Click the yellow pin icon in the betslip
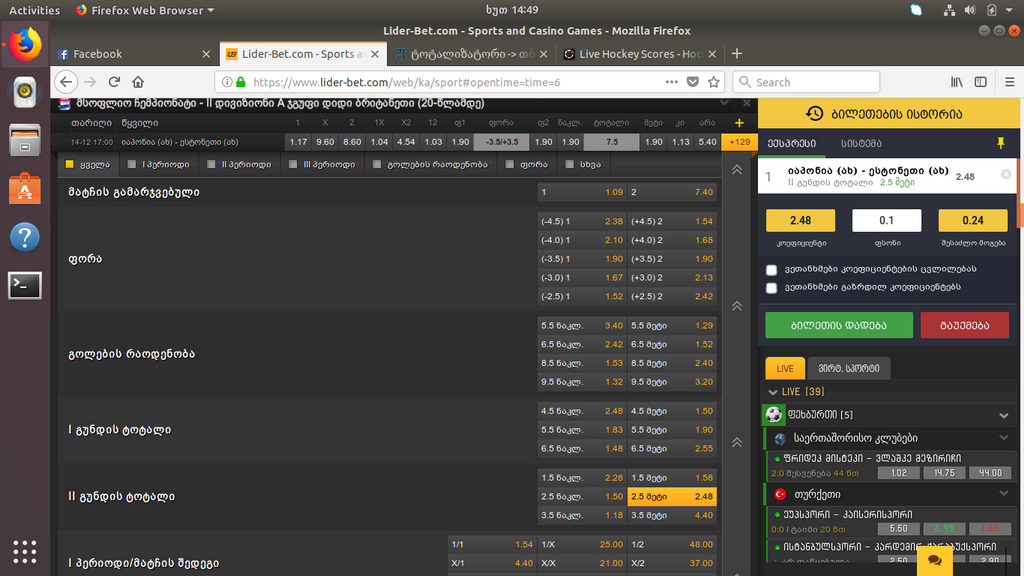This screenshot has height=576, width=1024. [1000, 143]
